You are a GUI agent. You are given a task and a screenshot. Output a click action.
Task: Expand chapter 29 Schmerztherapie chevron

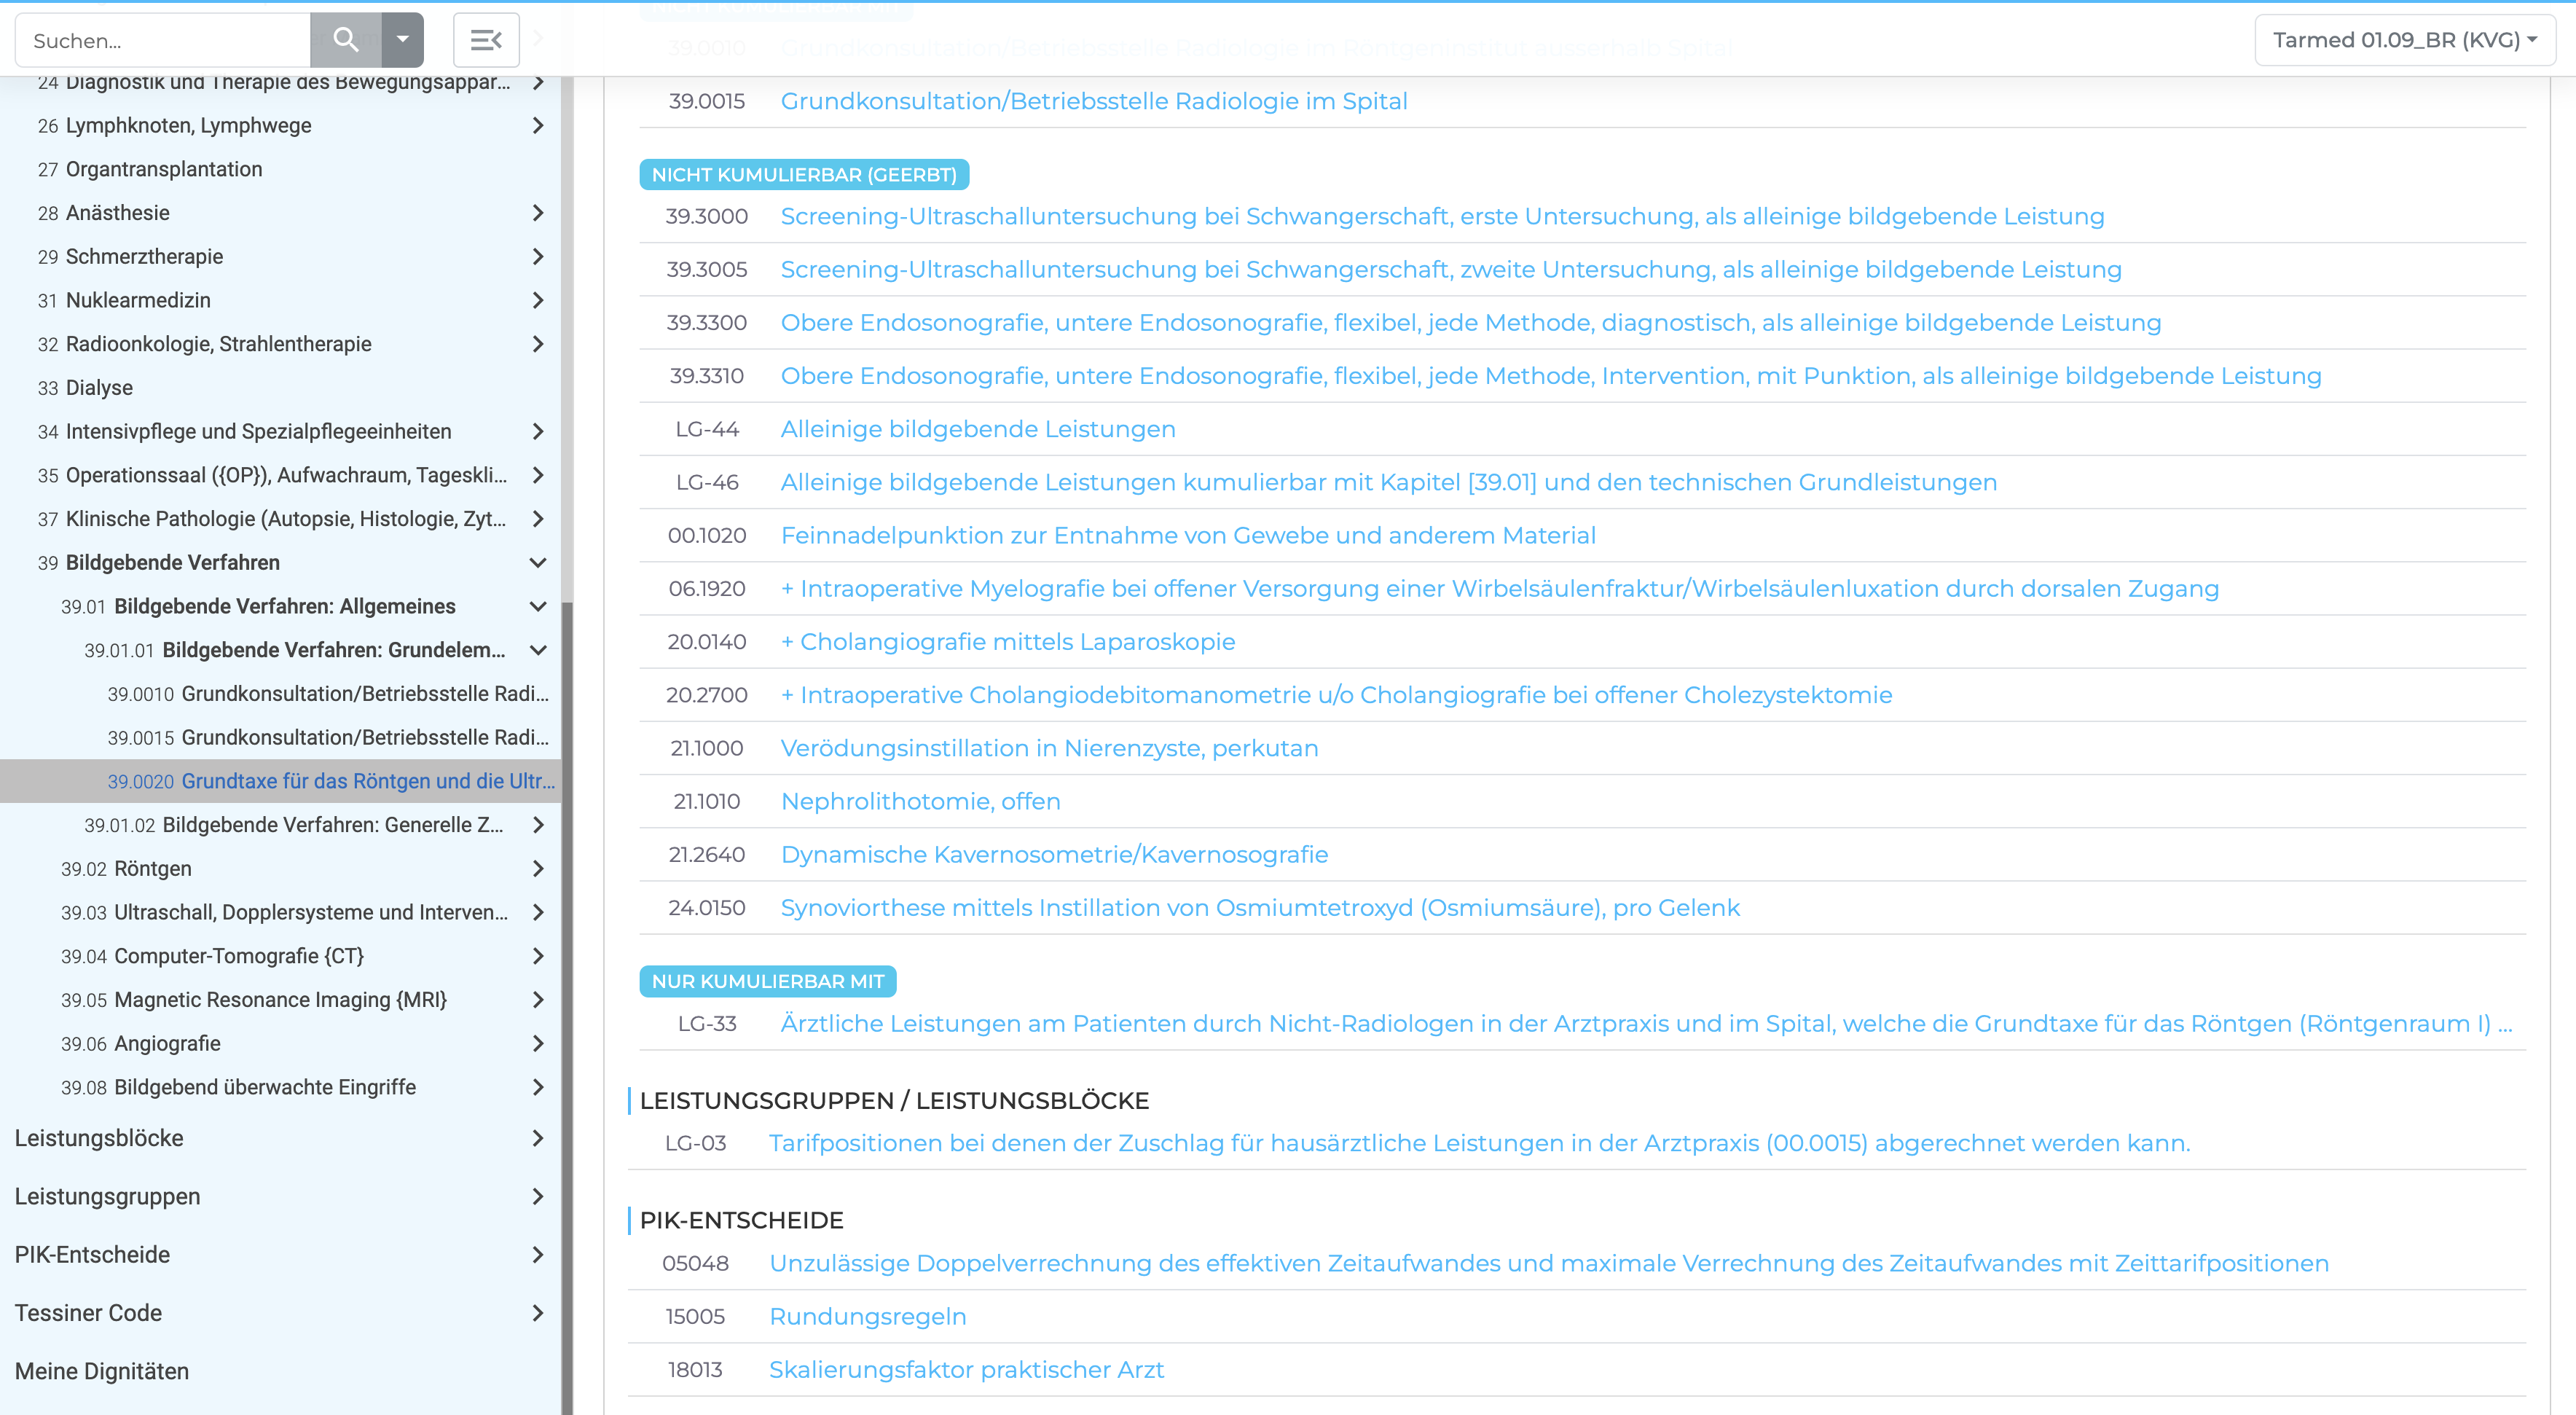pos(538,256)
